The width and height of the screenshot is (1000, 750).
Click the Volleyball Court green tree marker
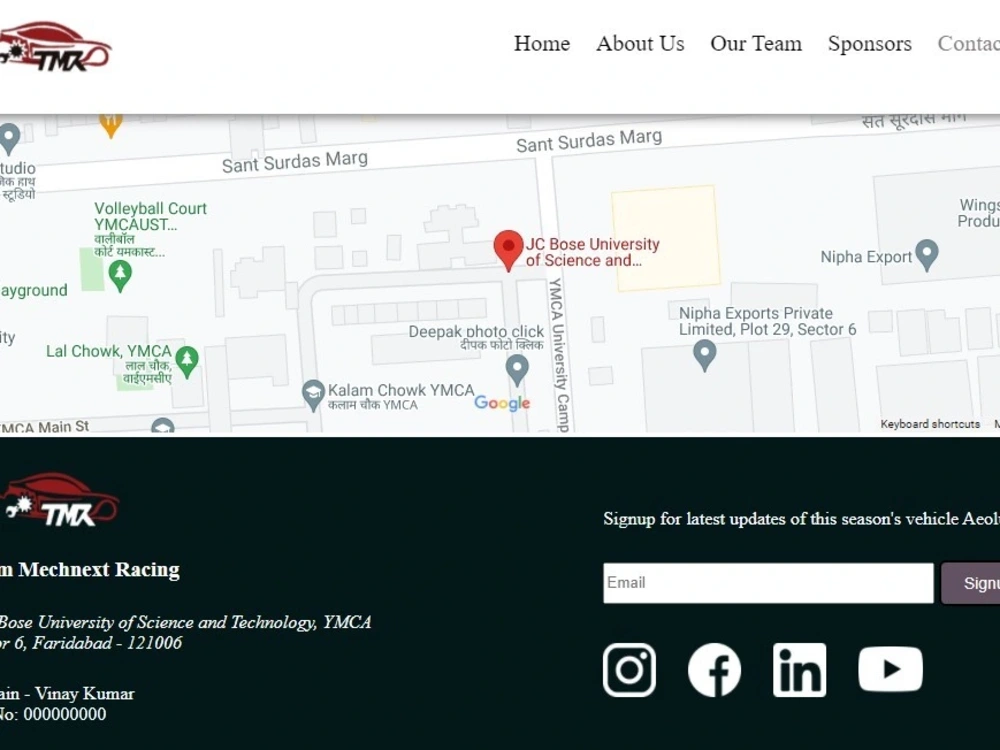120,276
